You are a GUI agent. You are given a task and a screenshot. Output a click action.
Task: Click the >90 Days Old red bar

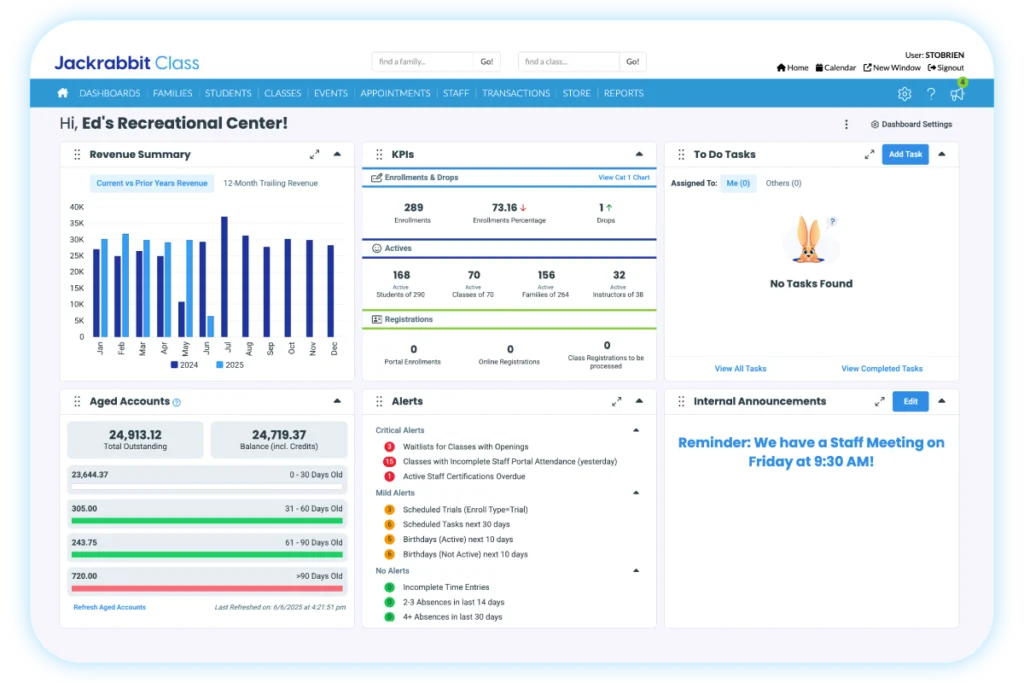click(x=207, y=588)
